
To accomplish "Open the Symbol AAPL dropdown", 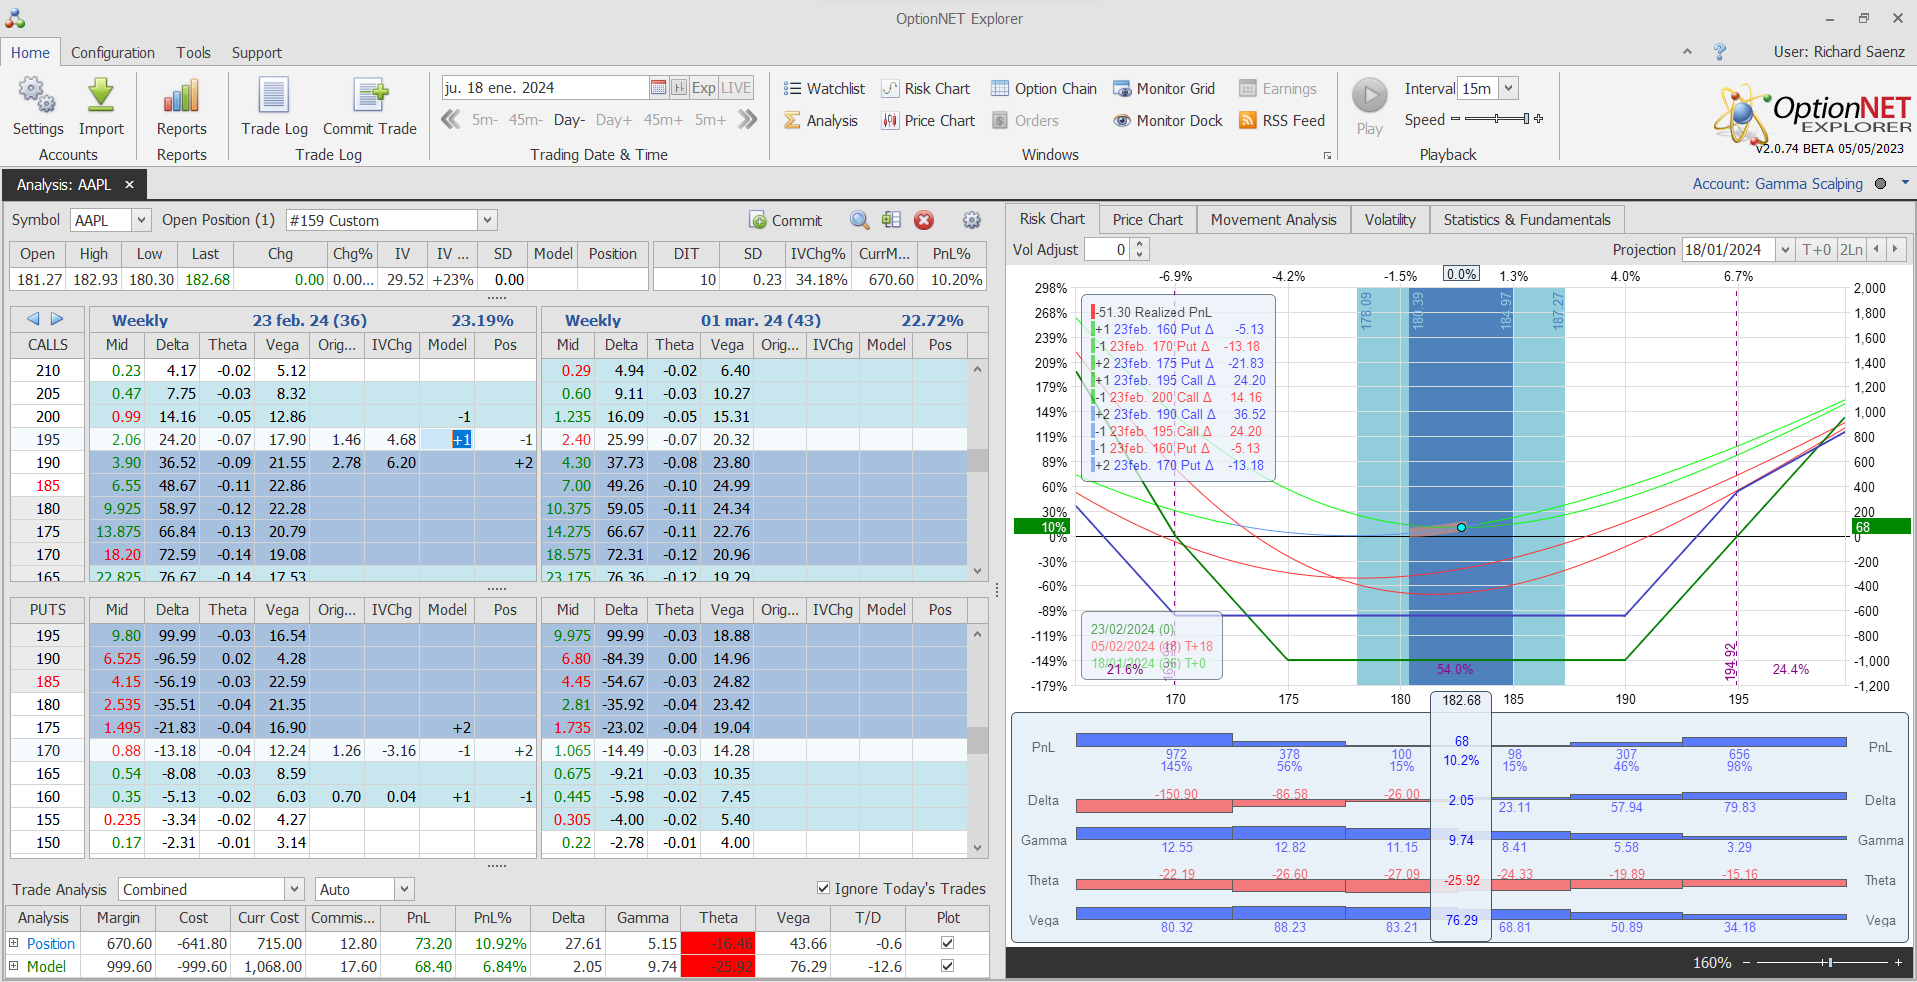I will tap(141, 220).
